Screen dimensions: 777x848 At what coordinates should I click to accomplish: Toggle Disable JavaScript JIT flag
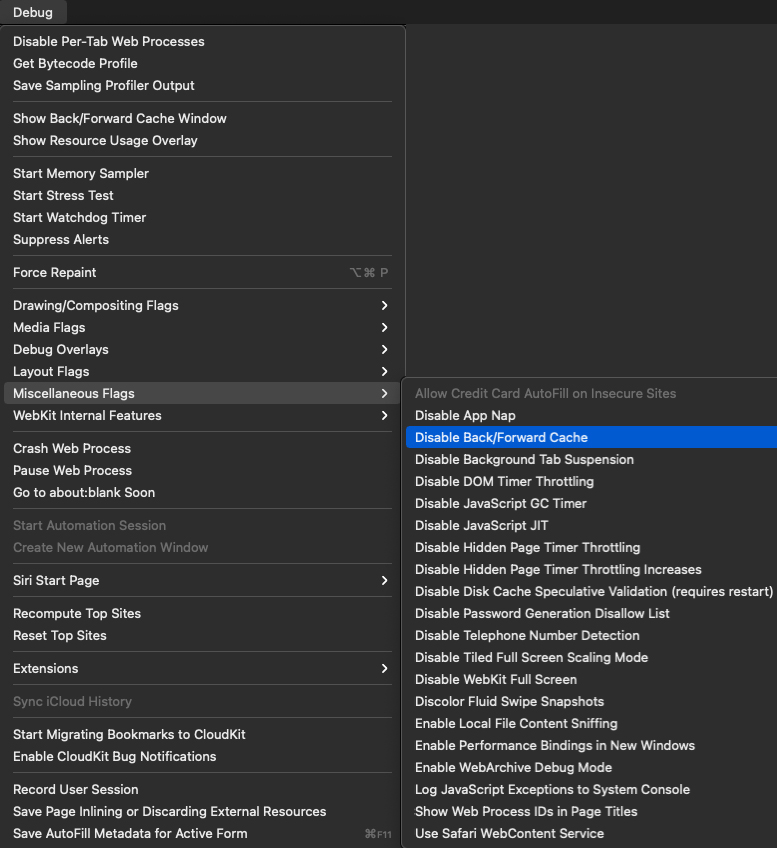[481, 525]
